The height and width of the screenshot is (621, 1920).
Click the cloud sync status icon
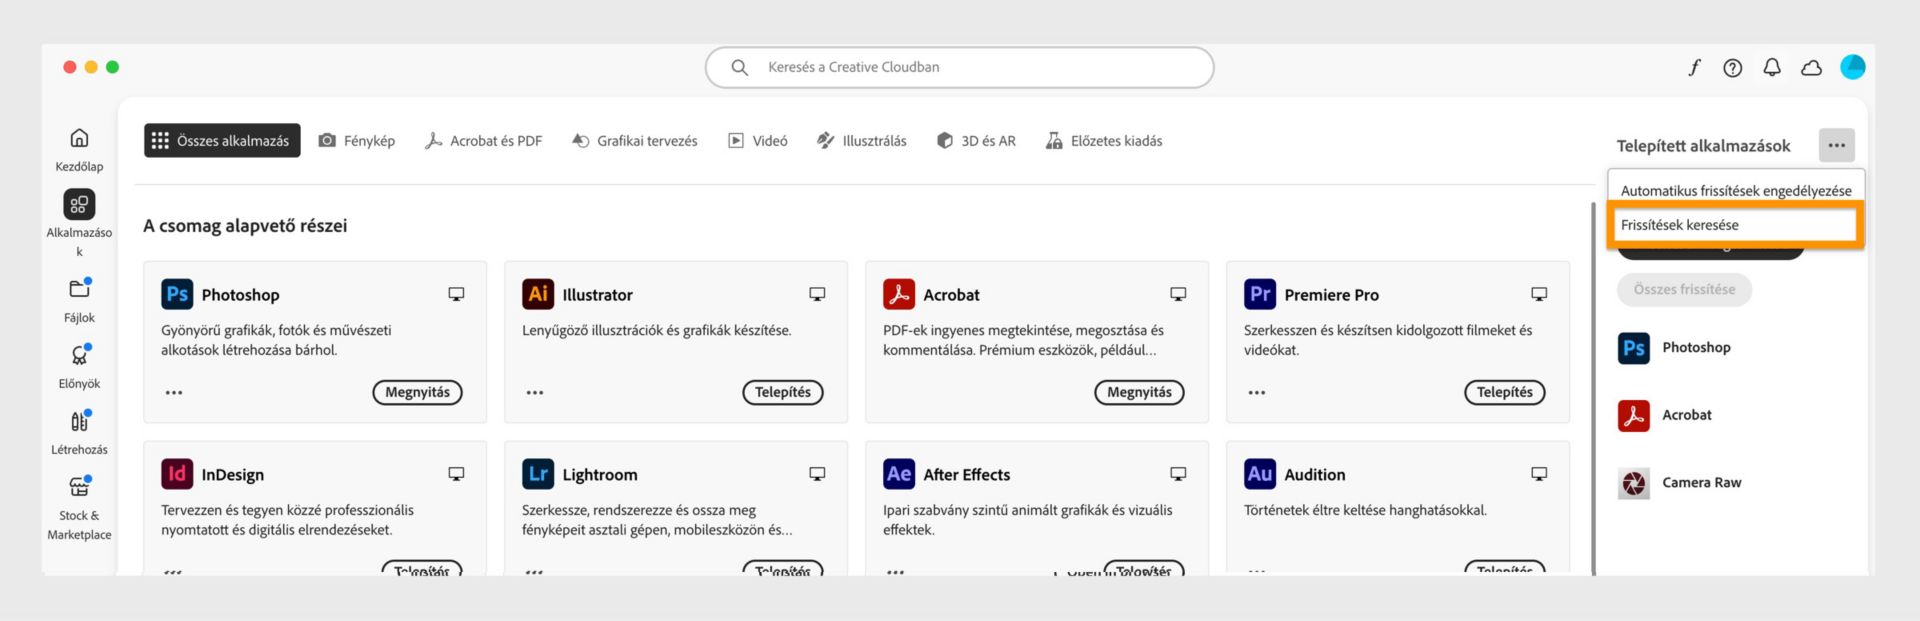tap(1811, 68)
